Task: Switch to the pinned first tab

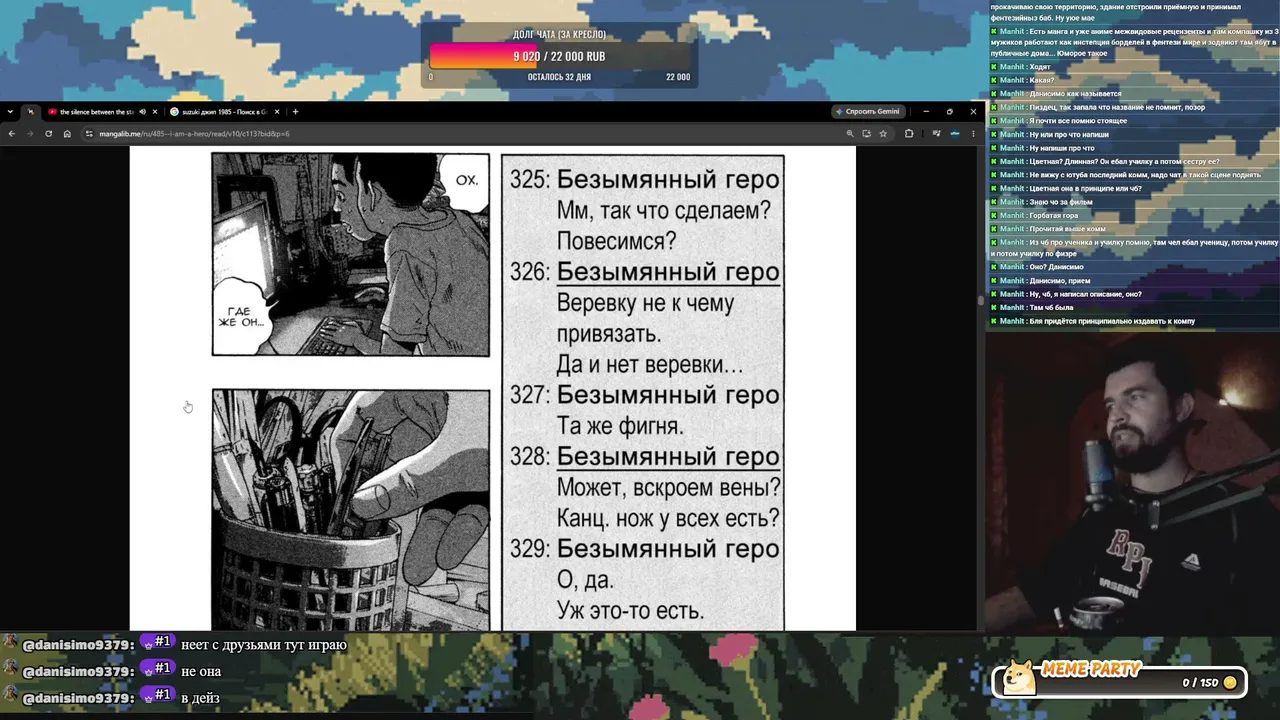Action: (x=31, y=112)
